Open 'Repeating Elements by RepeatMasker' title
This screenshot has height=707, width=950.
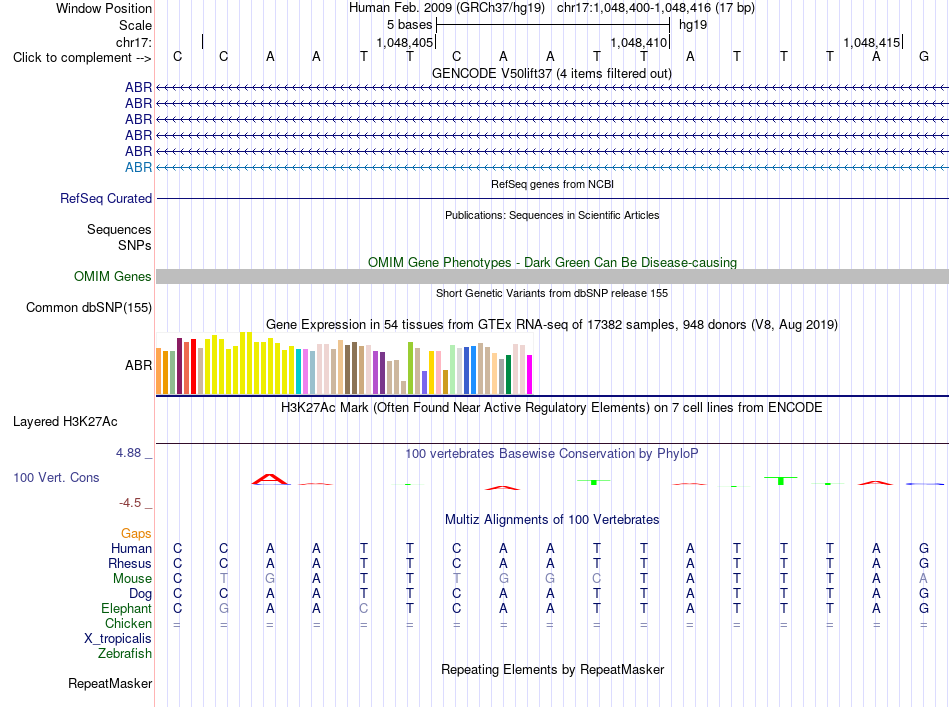(552, 669)
